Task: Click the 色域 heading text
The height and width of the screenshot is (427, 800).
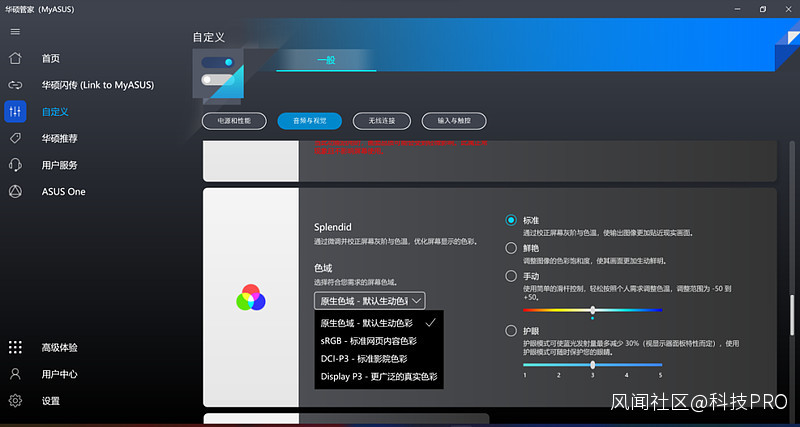Action: [x=323, y=268]
